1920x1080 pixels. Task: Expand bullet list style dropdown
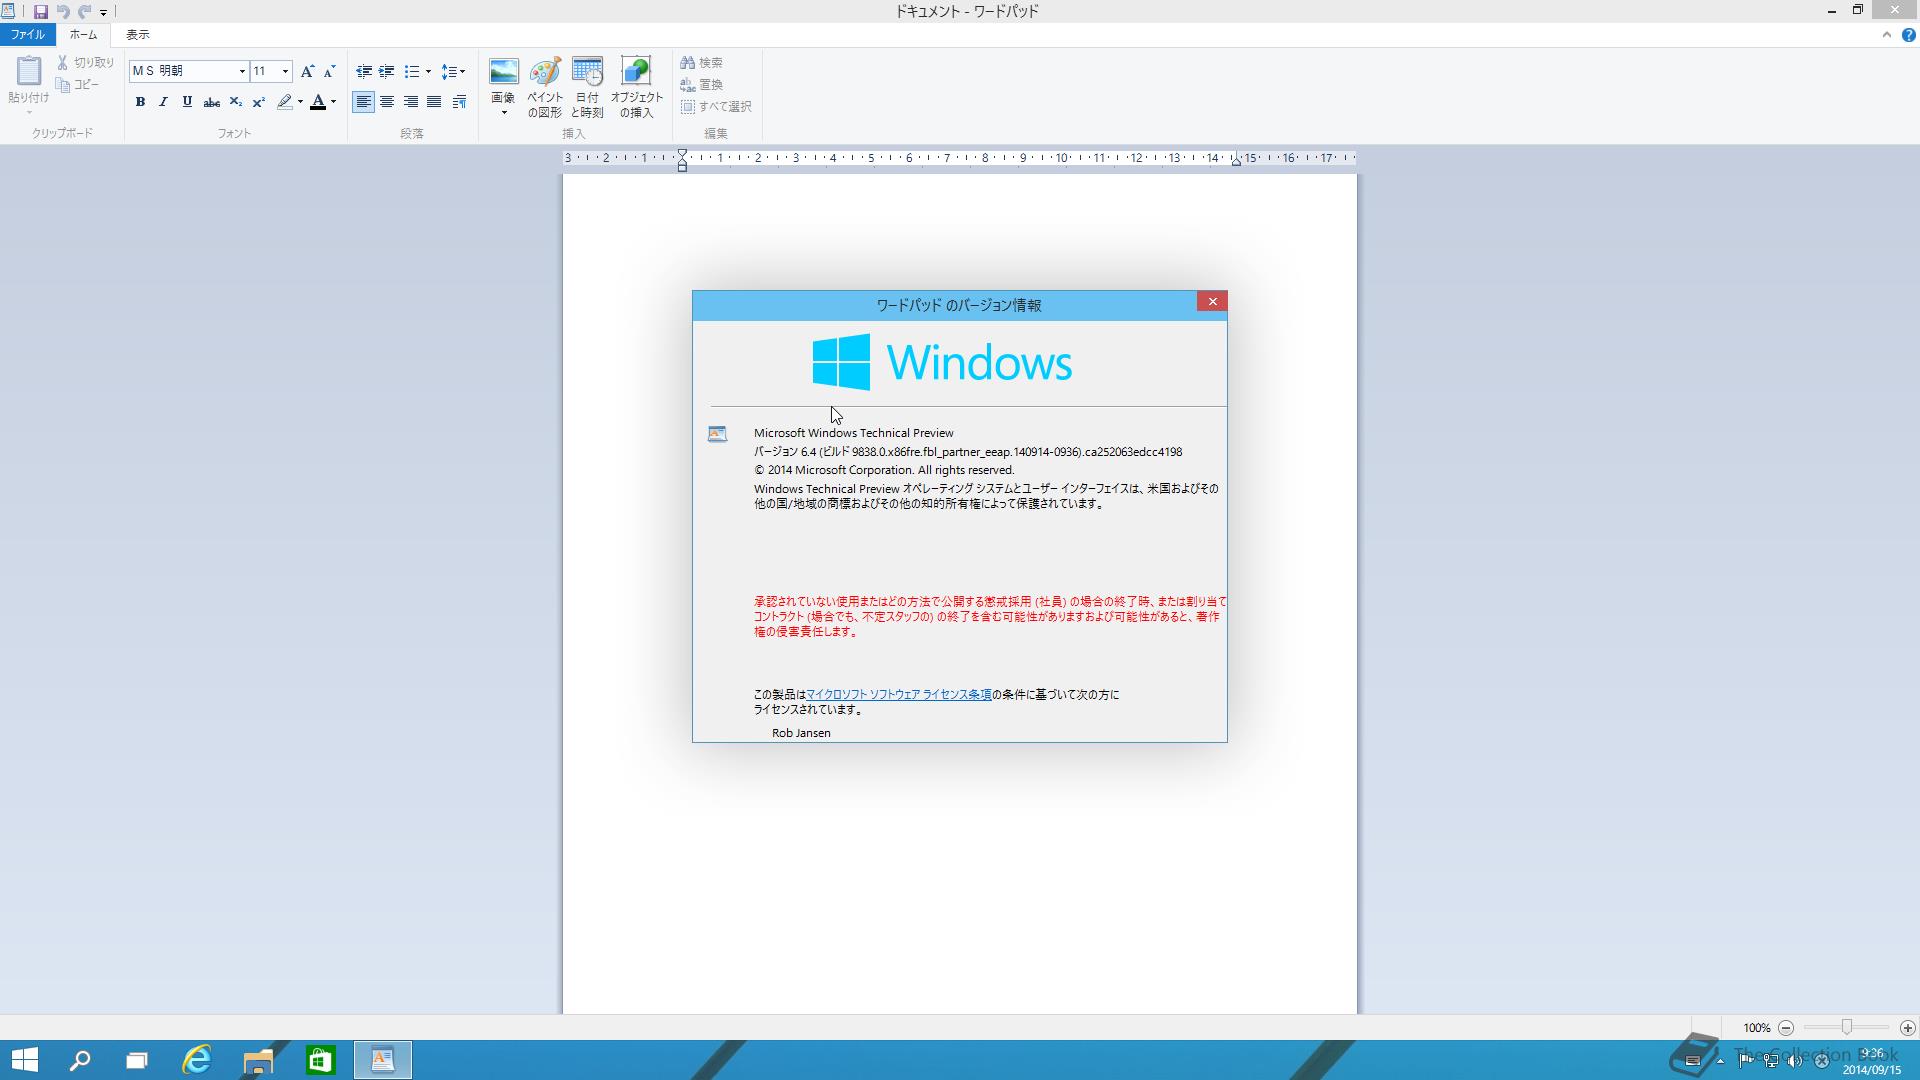428,71
